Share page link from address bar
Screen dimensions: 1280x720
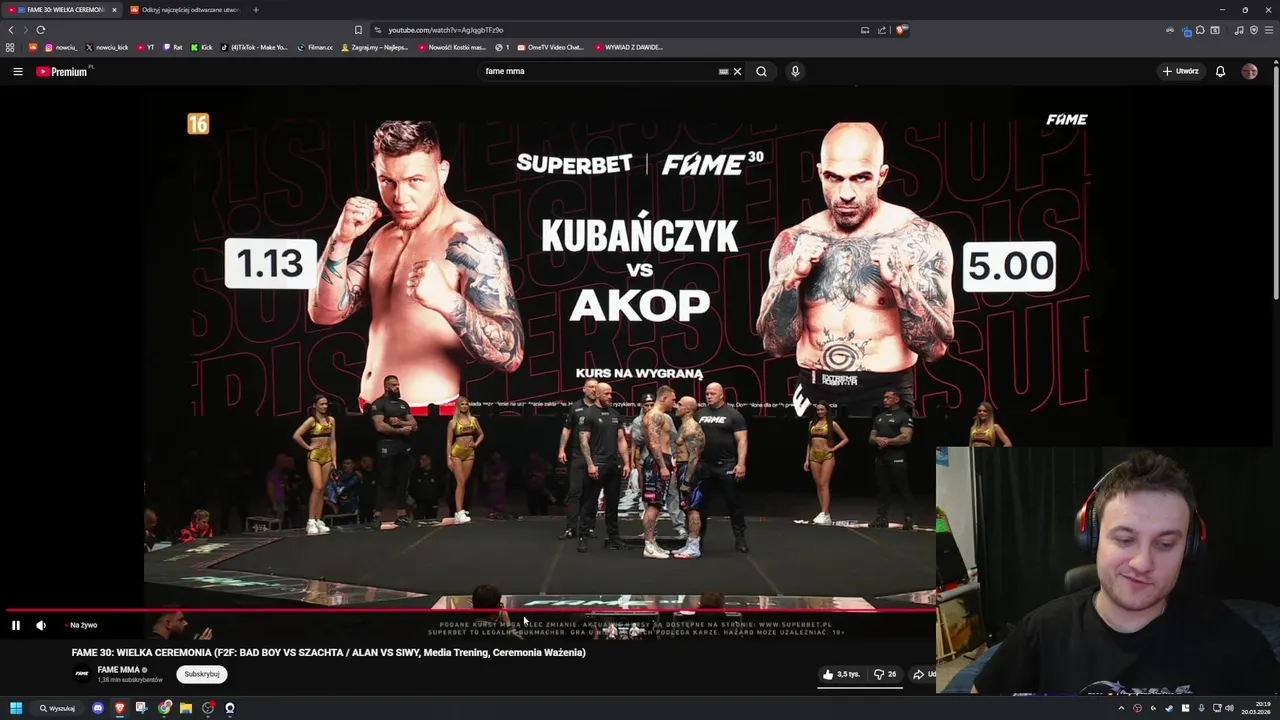[882, 30]
